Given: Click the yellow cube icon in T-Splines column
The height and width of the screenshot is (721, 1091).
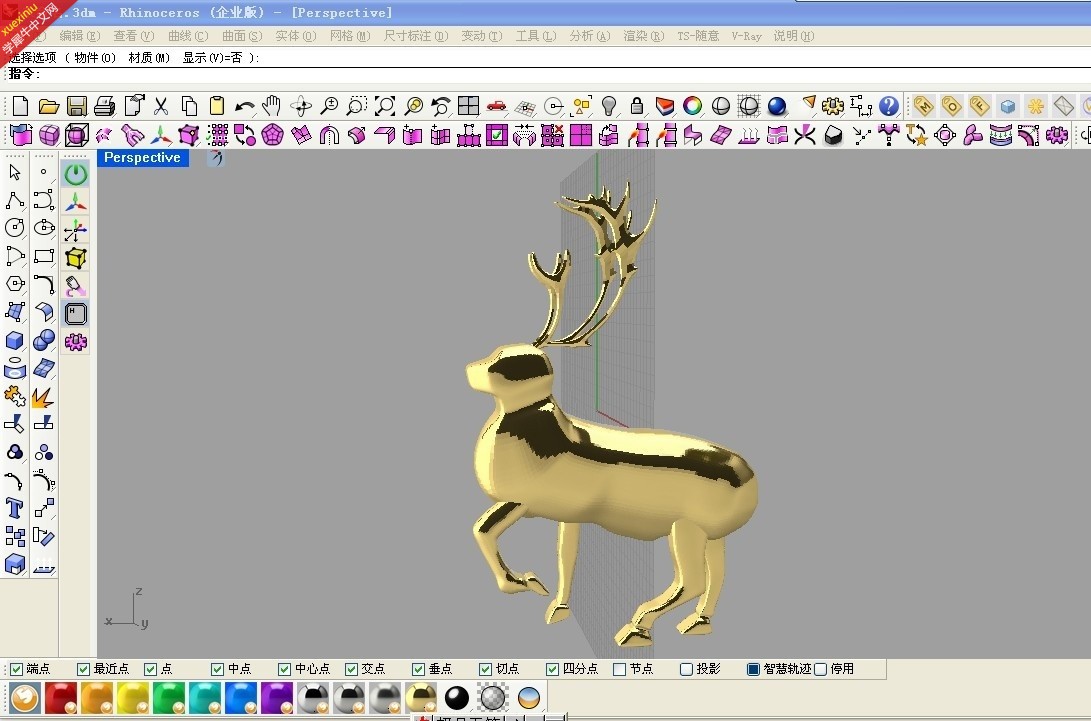Looking at the screenshot, I should pyautogui.click(x=76, y=258).
